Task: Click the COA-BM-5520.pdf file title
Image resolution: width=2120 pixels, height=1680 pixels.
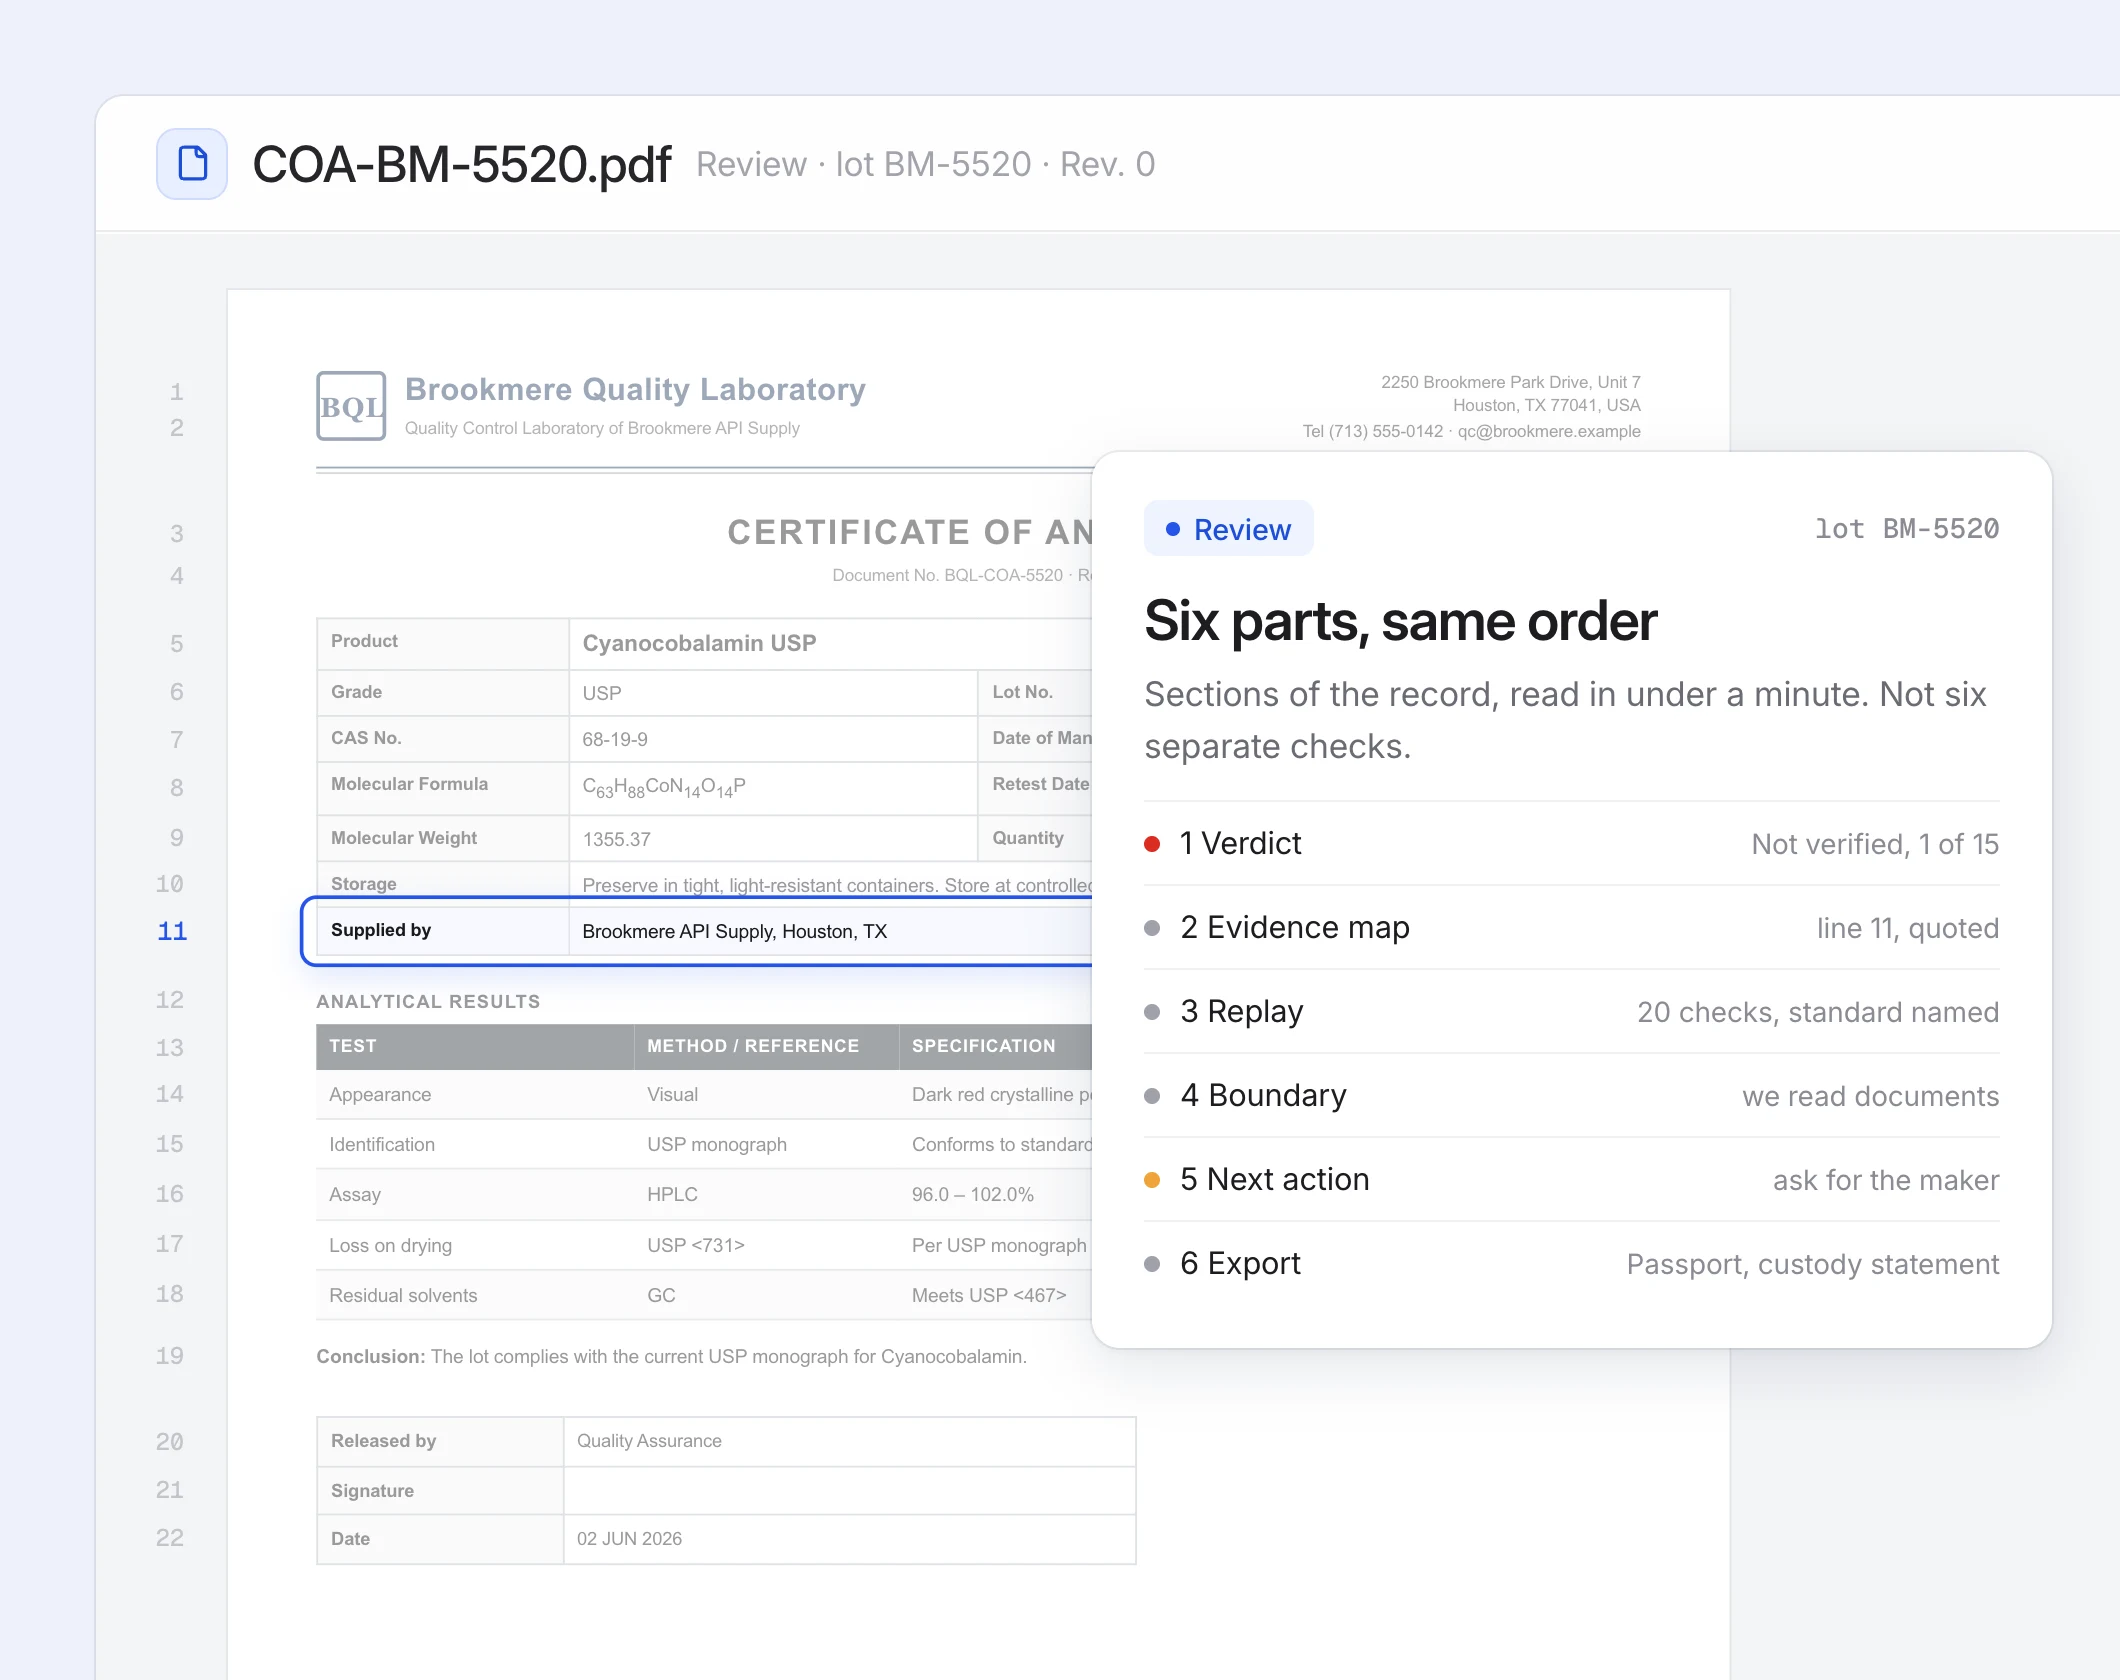Action: click(x=461, y=164)
